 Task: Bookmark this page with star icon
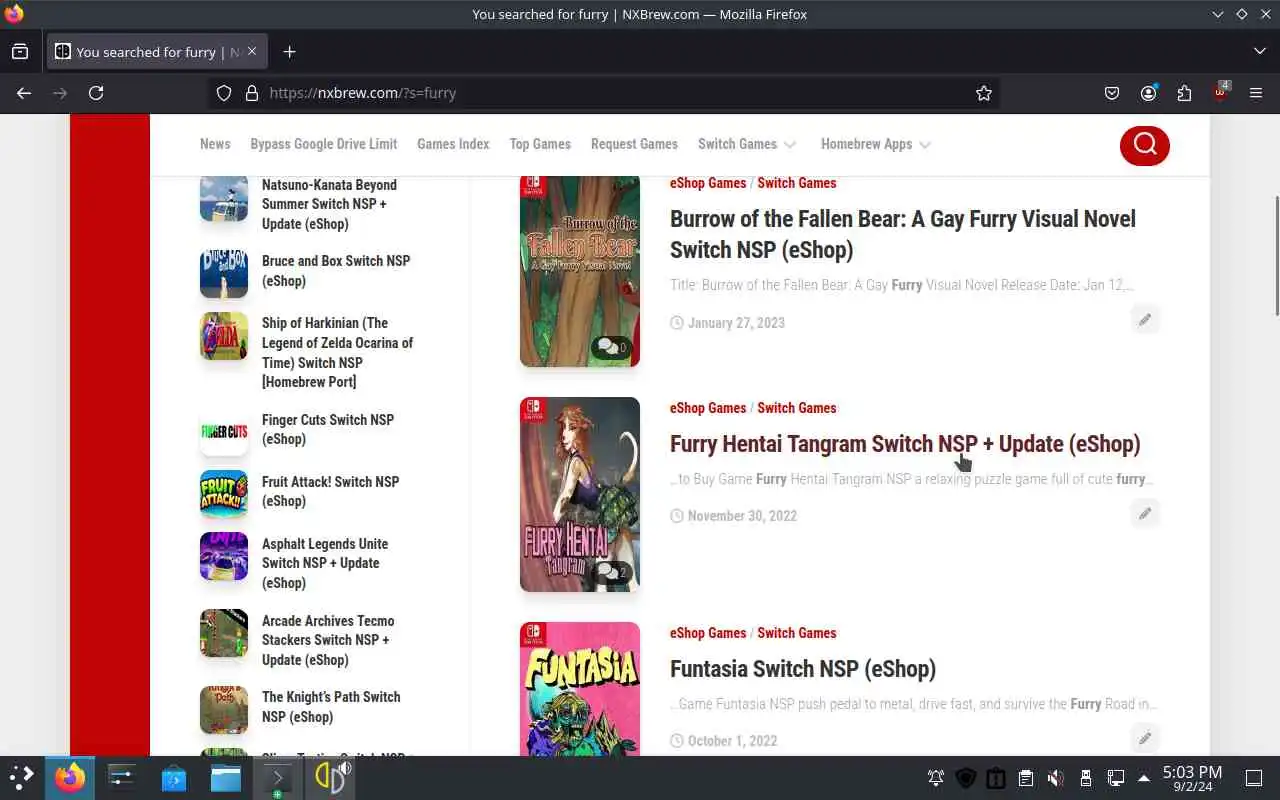[984, 93]
